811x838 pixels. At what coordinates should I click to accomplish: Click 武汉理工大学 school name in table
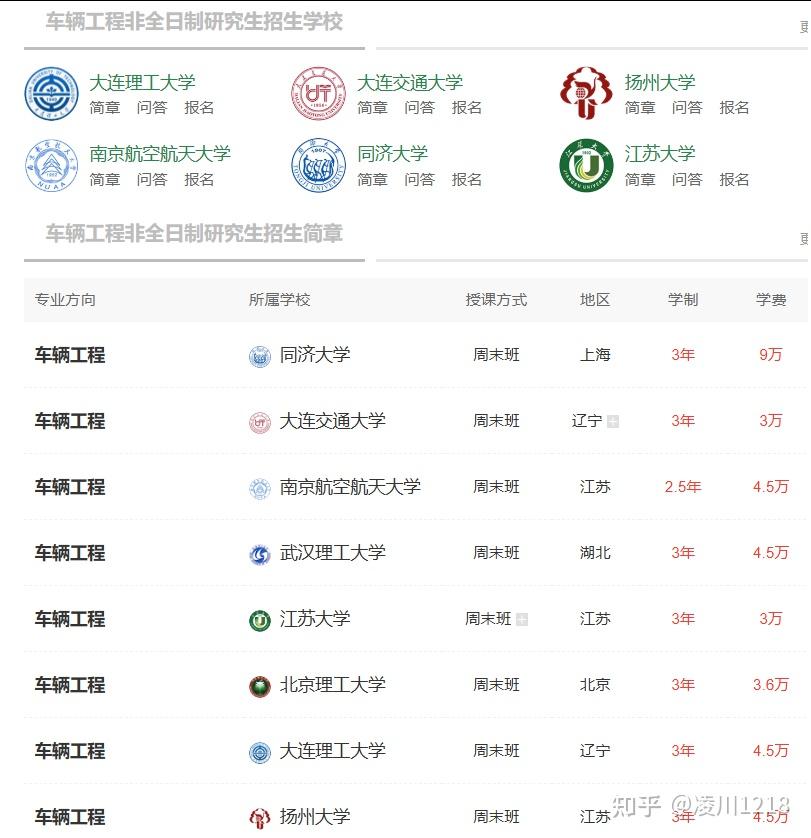(x=333, y=553)
